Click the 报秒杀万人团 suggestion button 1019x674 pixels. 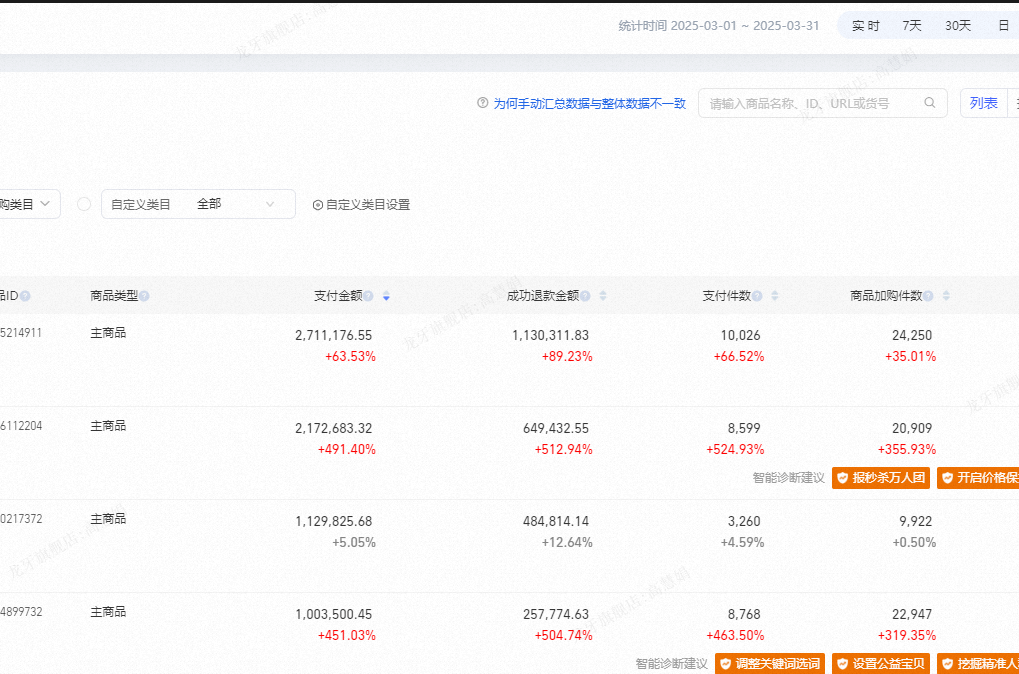pos(881,478)
